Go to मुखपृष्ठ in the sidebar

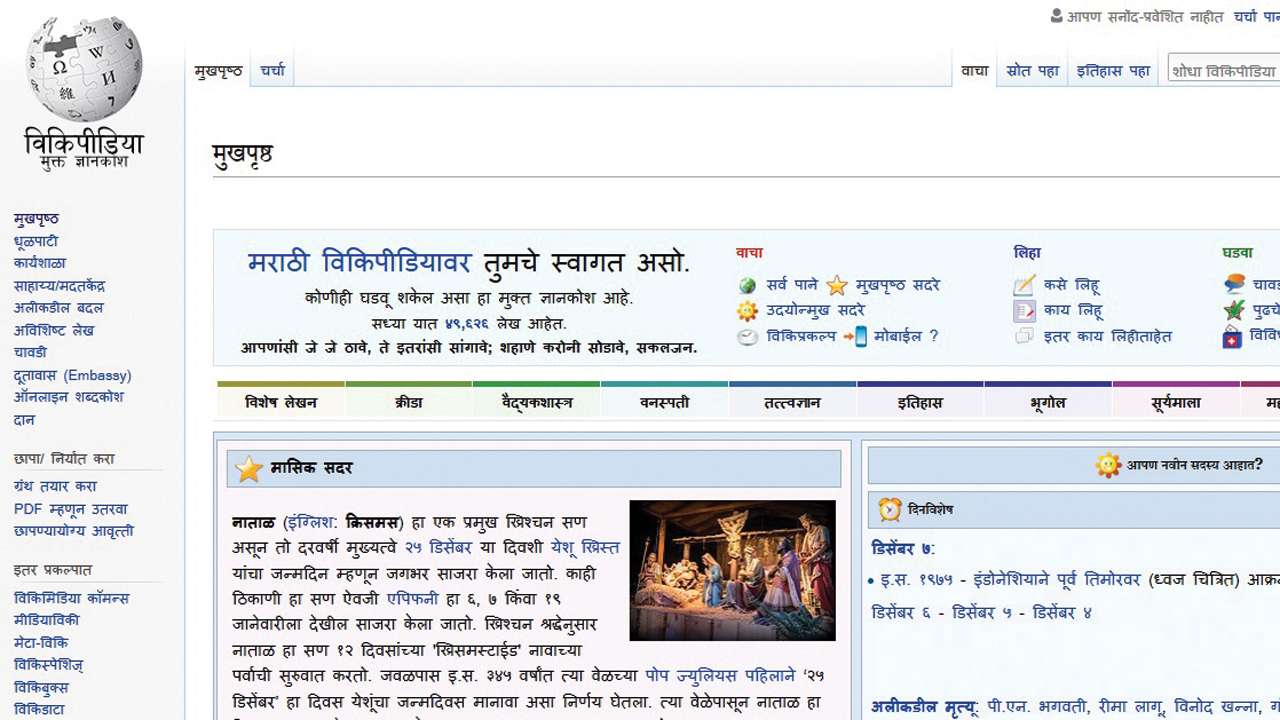click(x=36, y=219)
